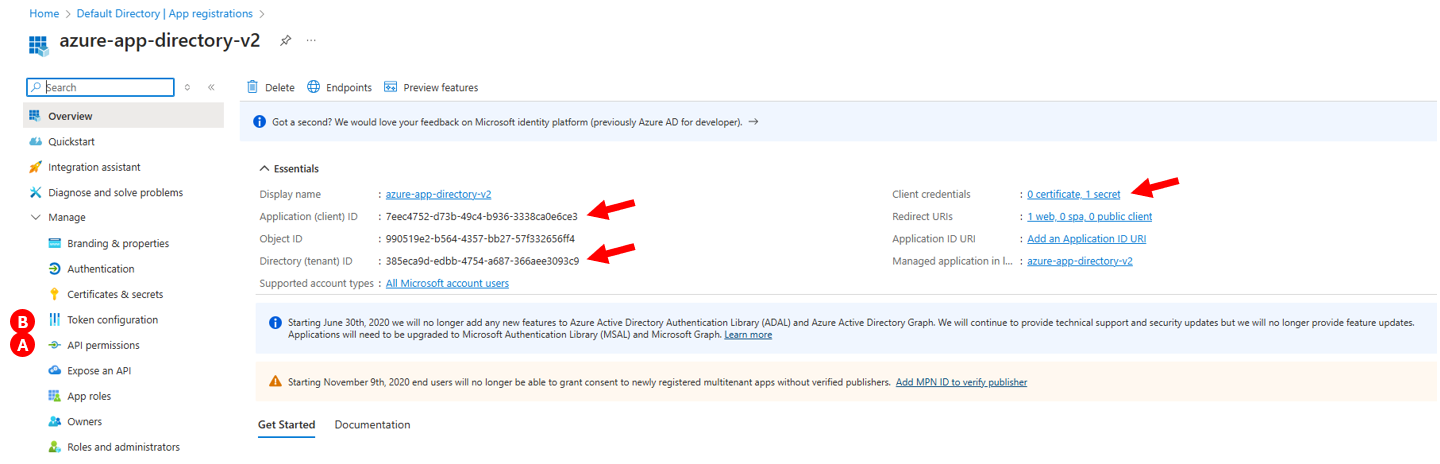Click the Directory (tenant) ID value

click(x=482, y=261)
